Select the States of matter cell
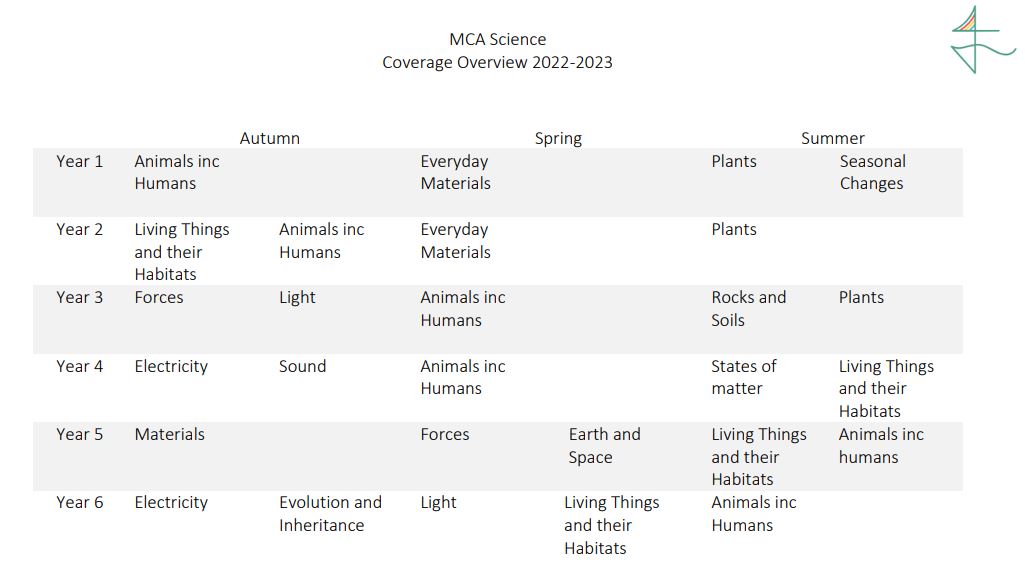Viewport: 1025px width, 567px height. [x=744, y=377]
